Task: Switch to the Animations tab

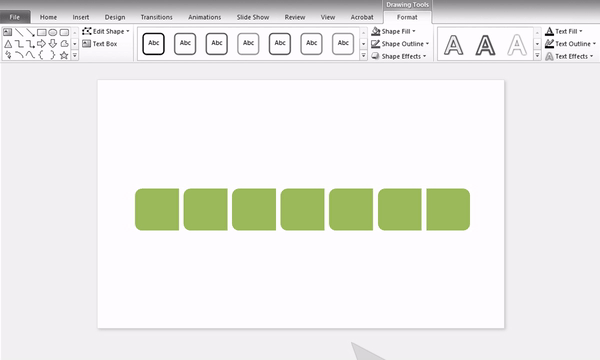Action: tap(204, 17)
